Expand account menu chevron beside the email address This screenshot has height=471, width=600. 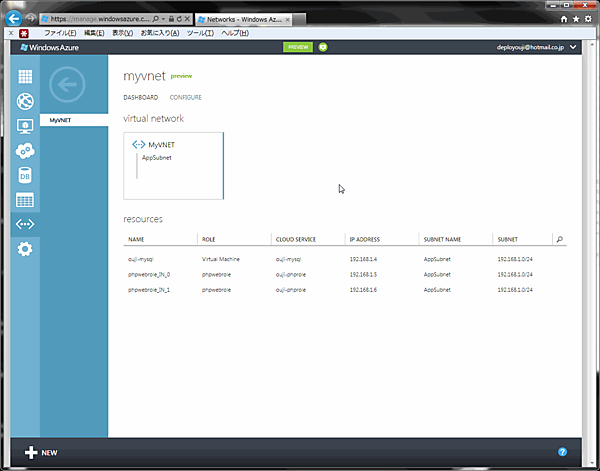click(x=572, y=46)
